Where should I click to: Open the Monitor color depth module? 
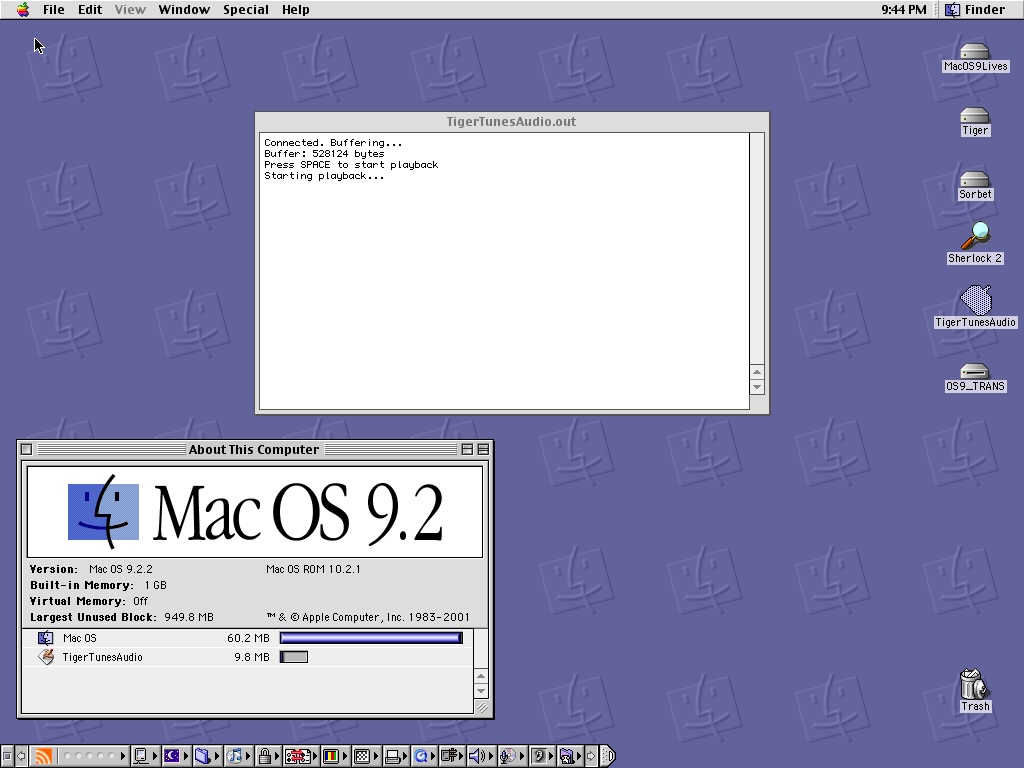click(334, 756)
